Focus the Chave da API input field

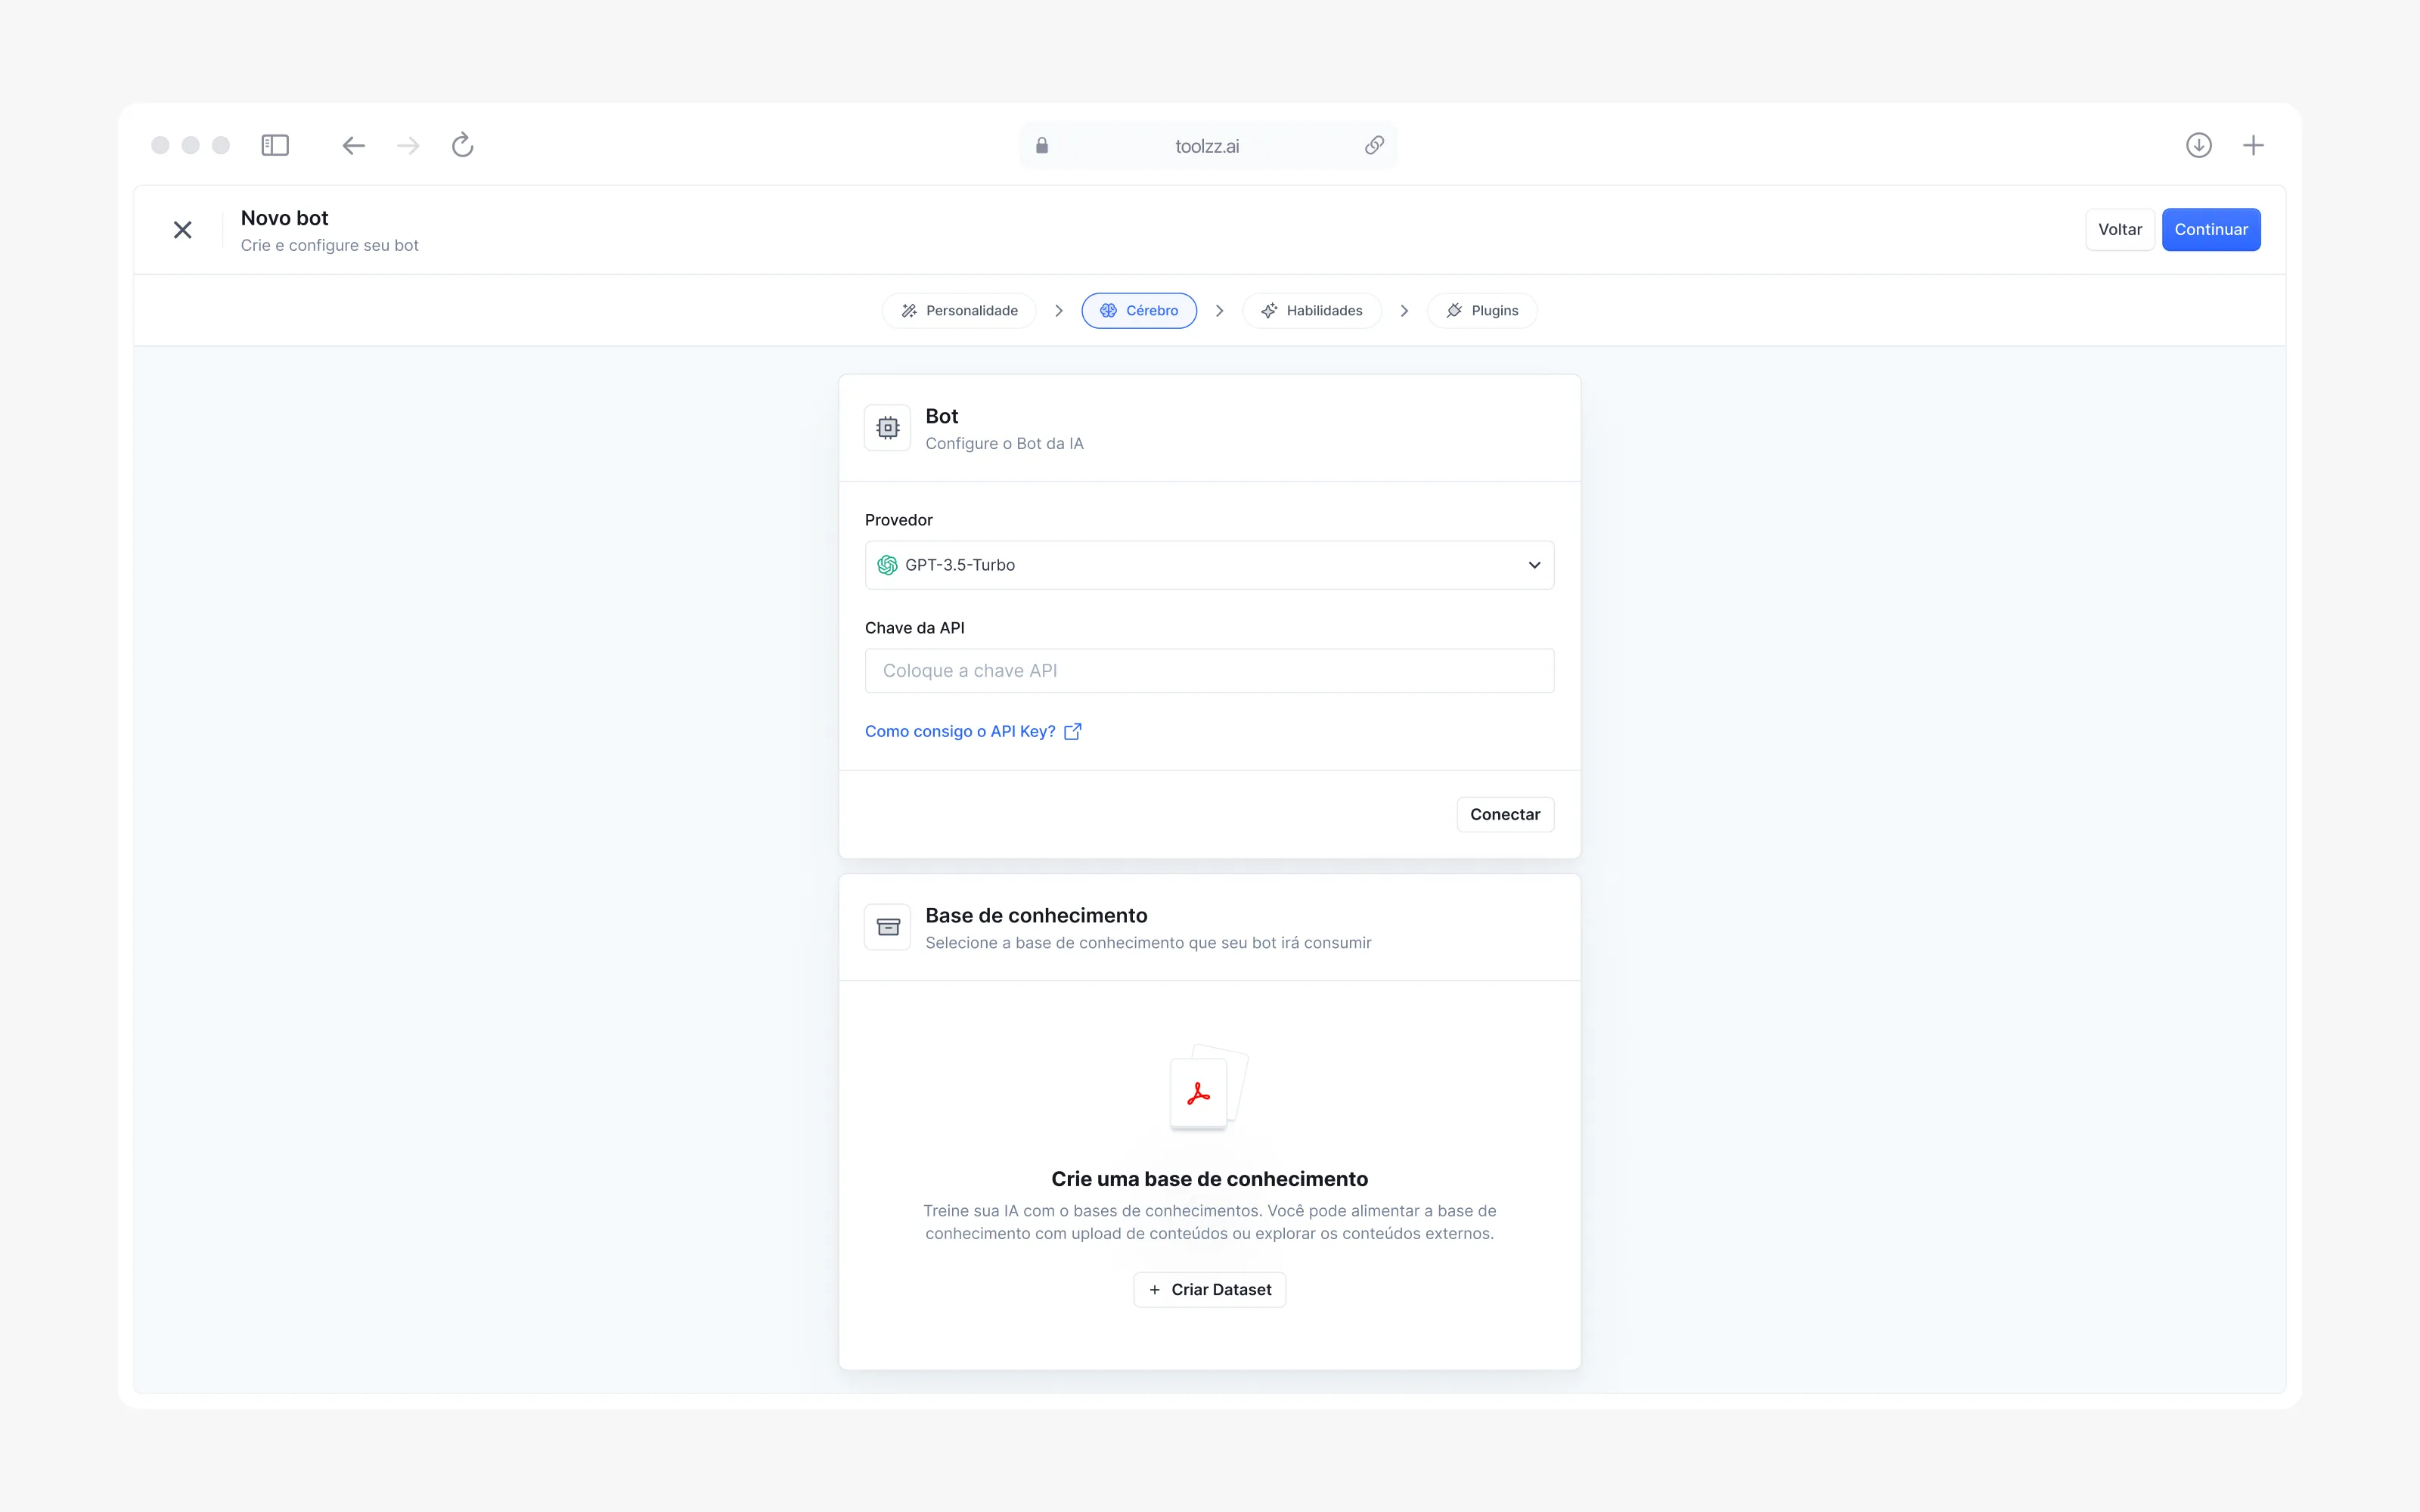(x=1209, y=671)
